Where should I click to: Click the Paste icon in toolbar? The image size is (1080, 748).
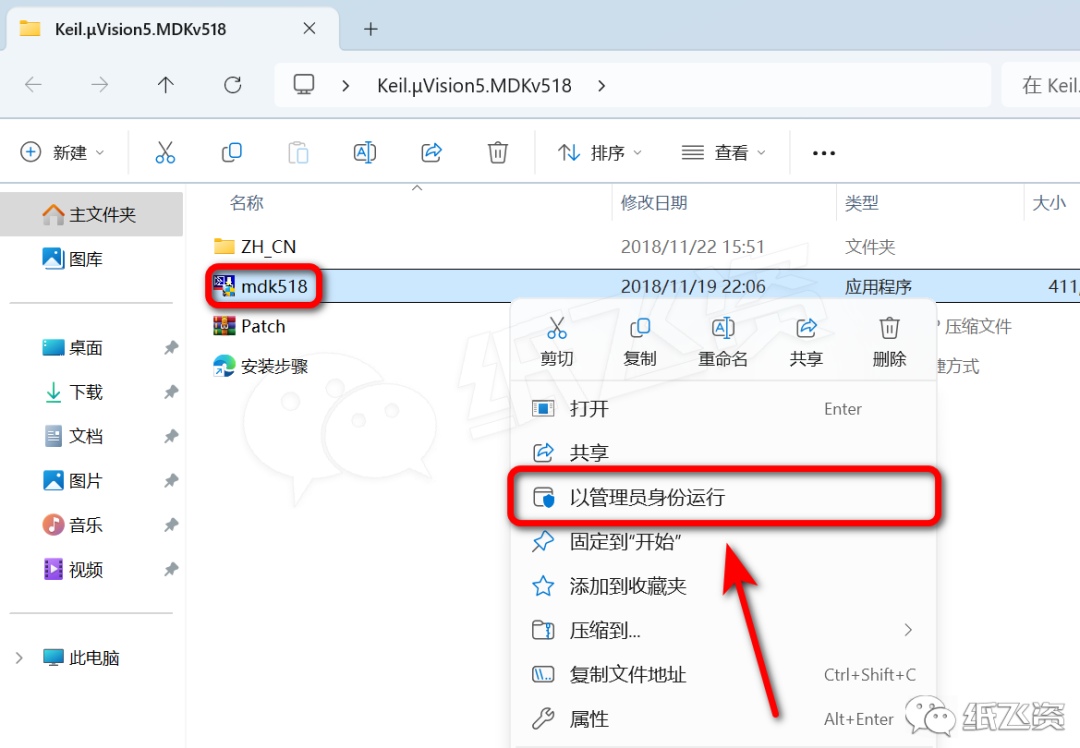tap(298, 152)
